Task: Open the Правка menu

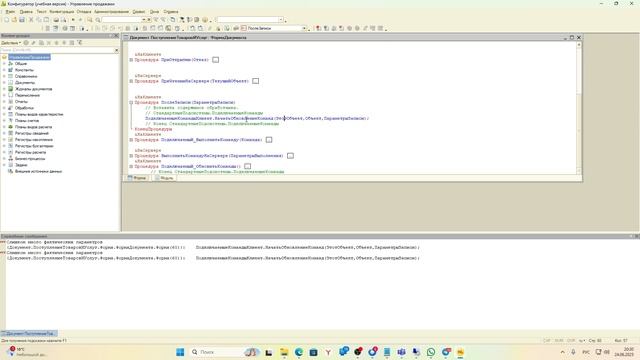Action: 26,12
